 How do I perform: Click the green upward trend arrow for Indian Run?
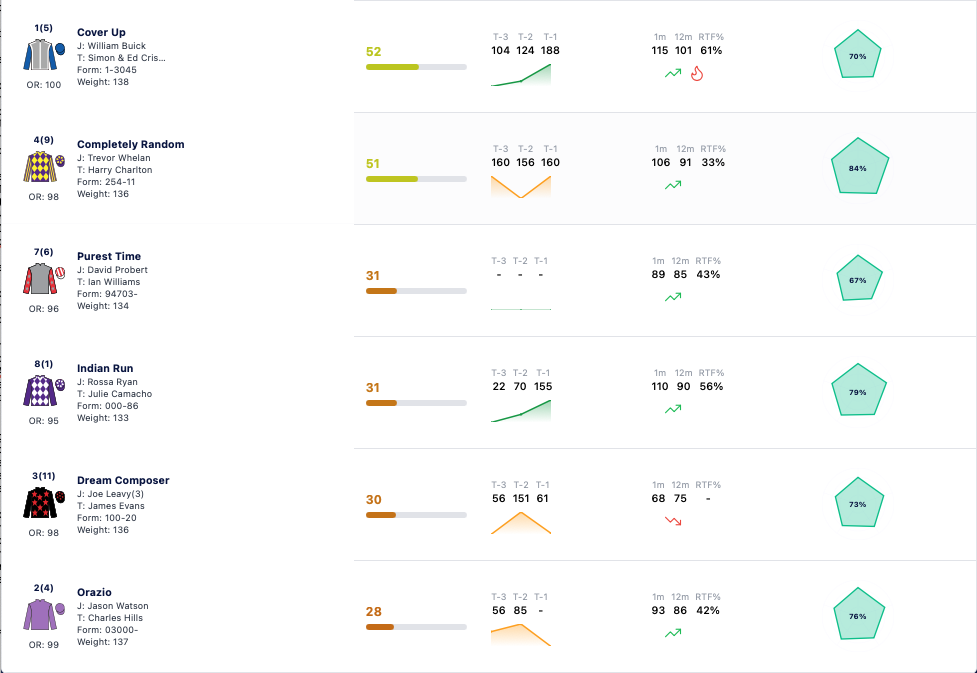(x=673, y=409)
